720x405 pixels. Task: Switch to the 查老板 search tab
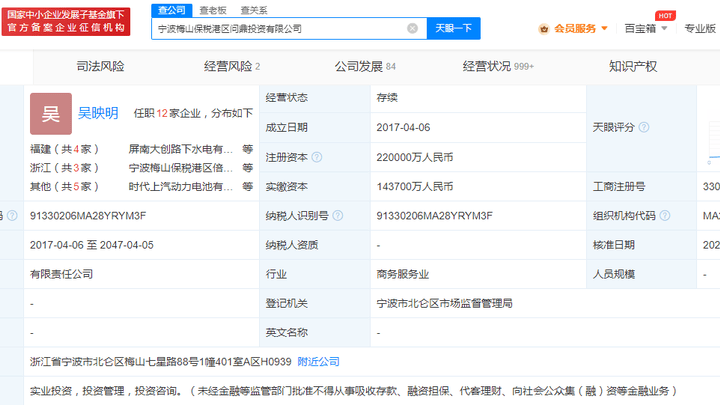[x=213, y=10]
